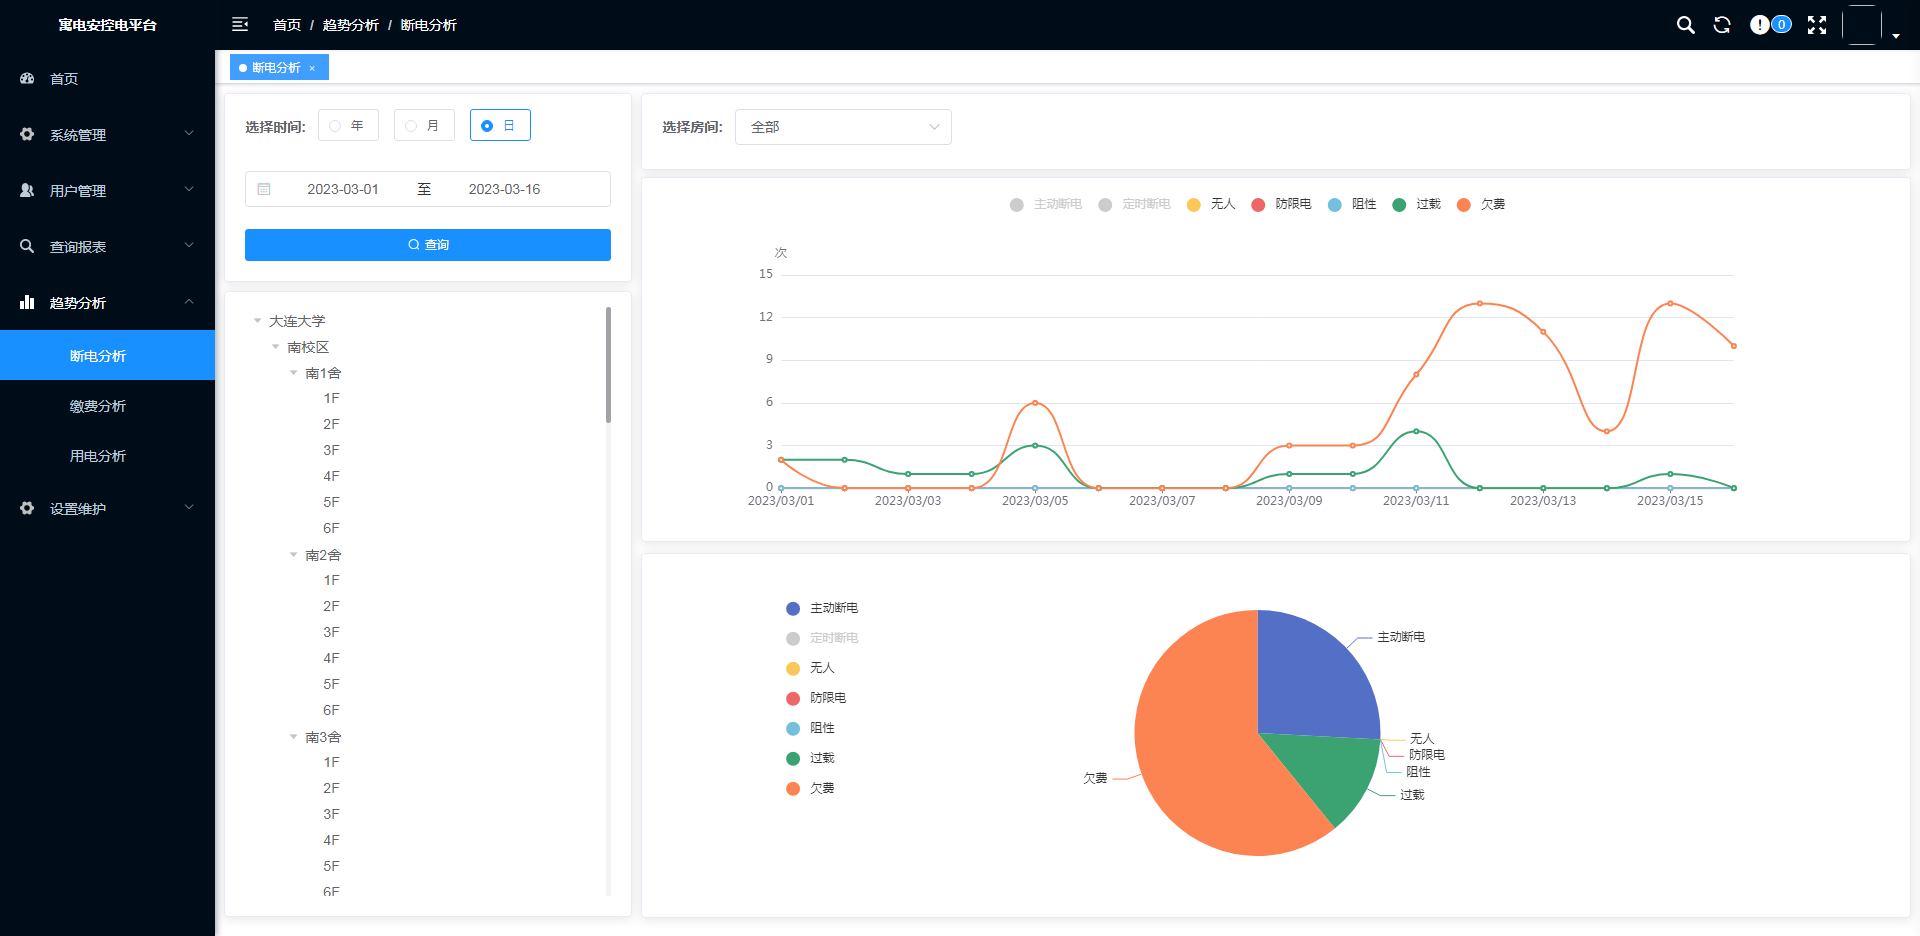Viewport: 1920px width, 936px height.
Task: Select 5F under 南3舍
Action: pyautogui.click(x=331, y=866)
